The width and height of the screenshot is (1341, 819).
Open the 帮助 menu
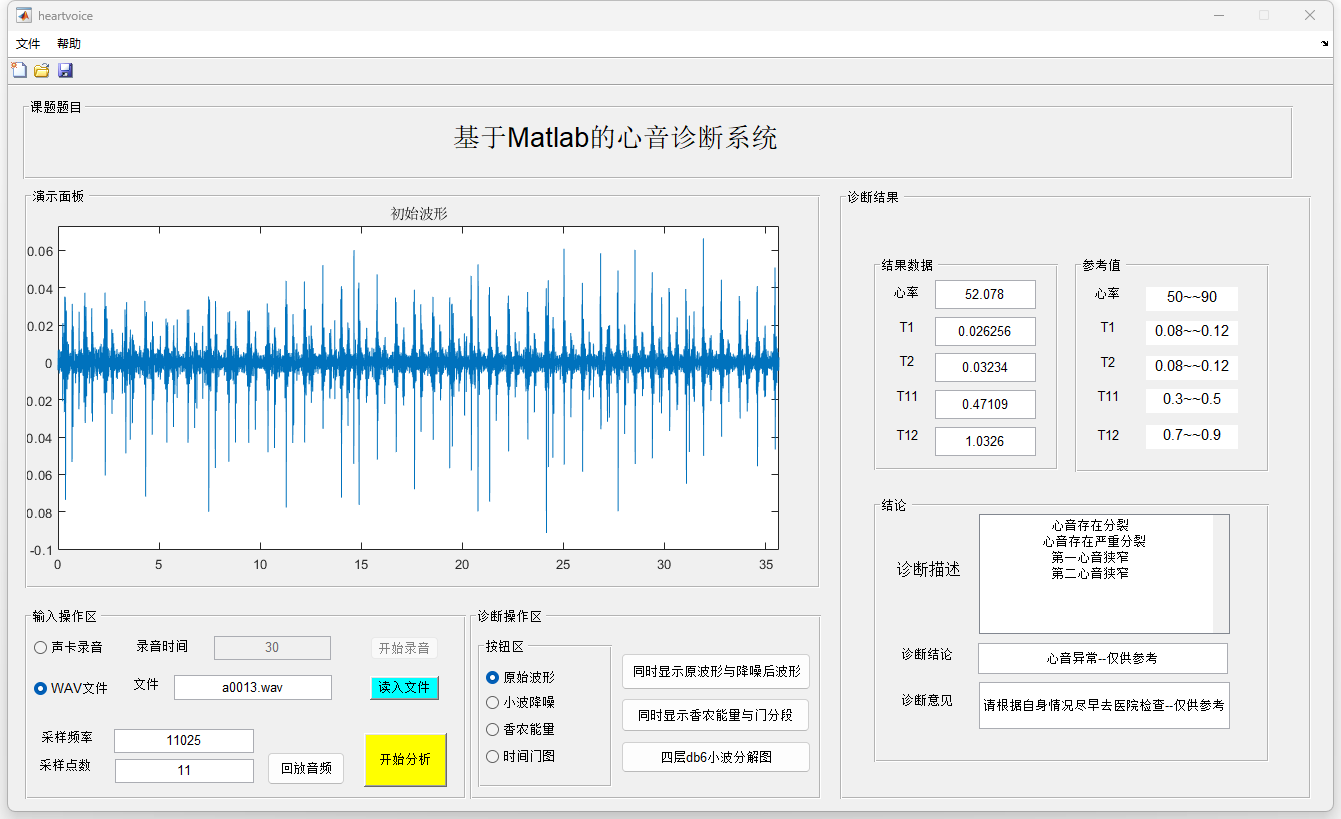tap(69, 44)
